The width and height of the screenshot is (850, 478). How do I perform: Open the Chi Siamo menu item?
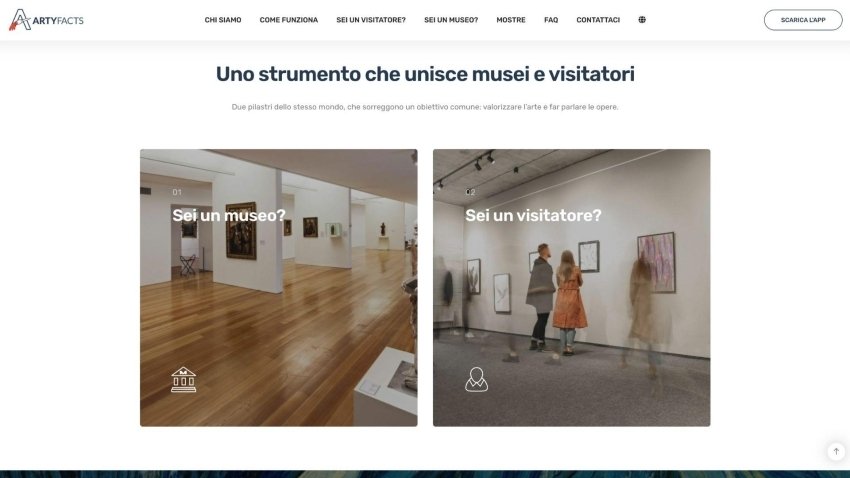[223, 20]
